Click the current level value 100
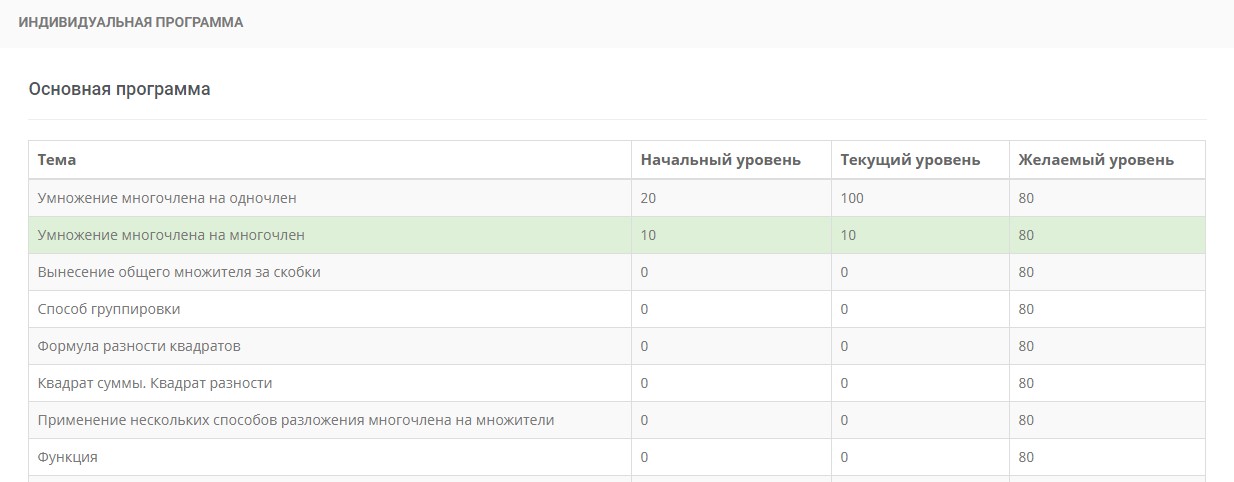This screenshot has height=482, width=1234. [852, 198]
